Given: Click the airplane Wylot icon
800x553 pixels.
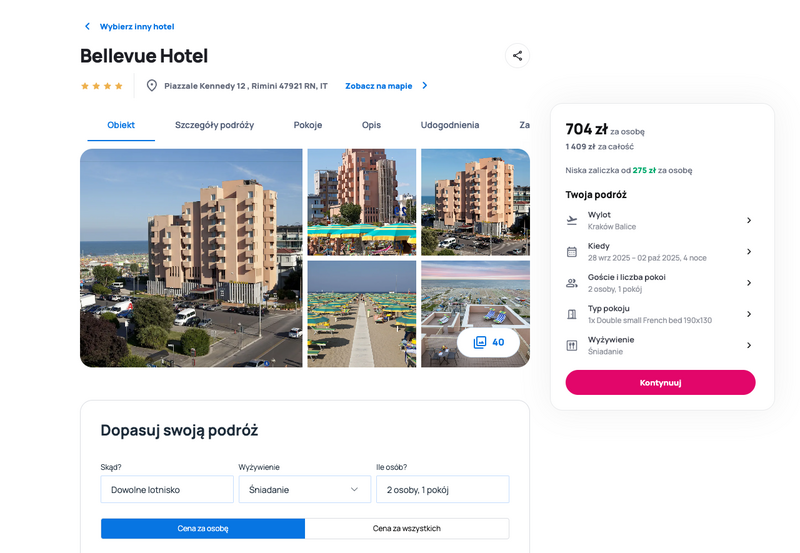Looking at the screenshot, I should (572, 220).
